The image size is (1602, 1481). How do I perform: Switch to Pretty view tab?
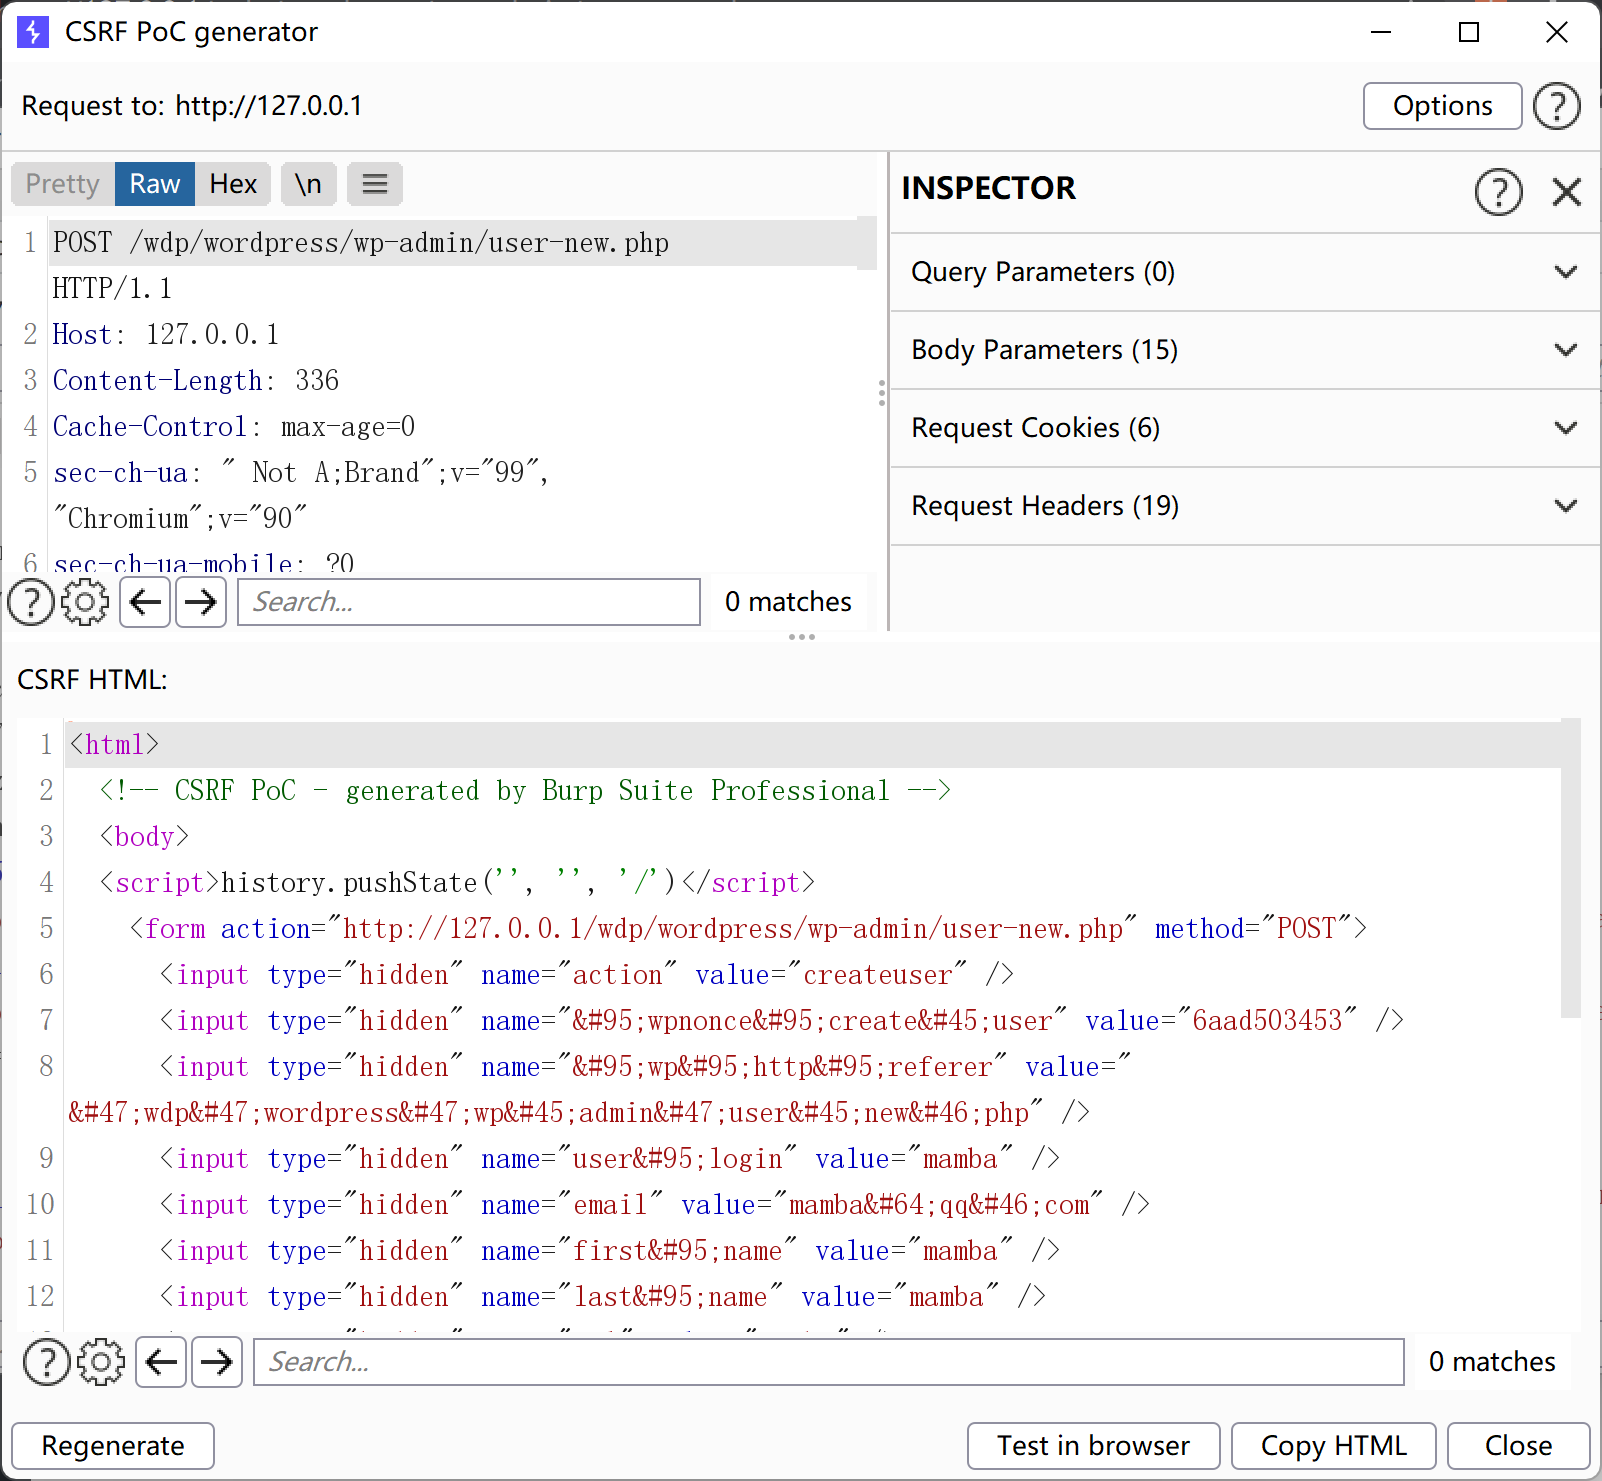coord(63,184)
